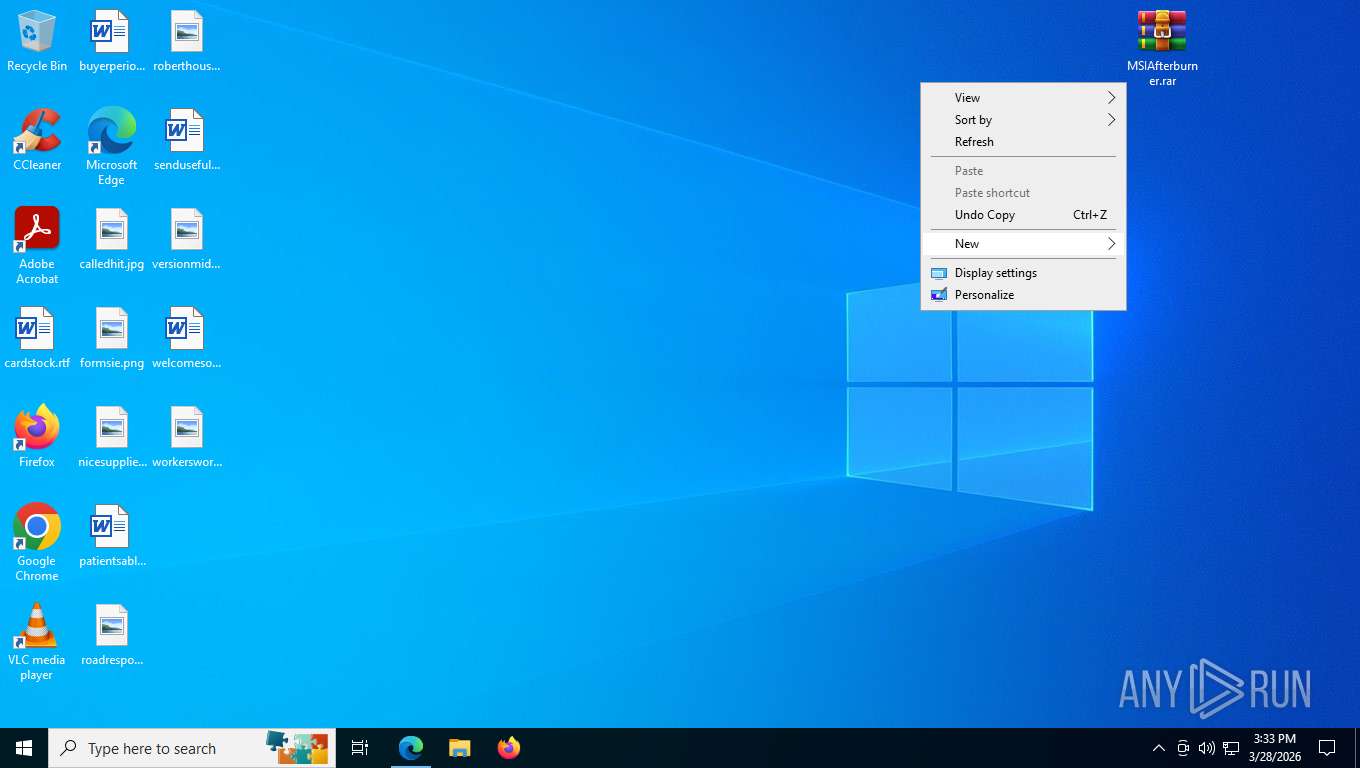1360x768 pixels.
Task: Expand the View submenu in the context menu
Action: point(1023,98)
